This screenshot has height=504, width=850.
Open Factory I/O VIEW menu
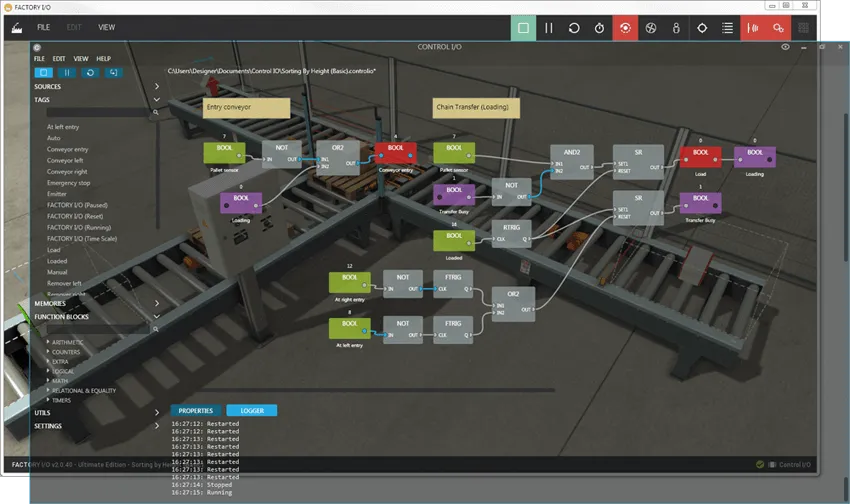pos(106,27)
